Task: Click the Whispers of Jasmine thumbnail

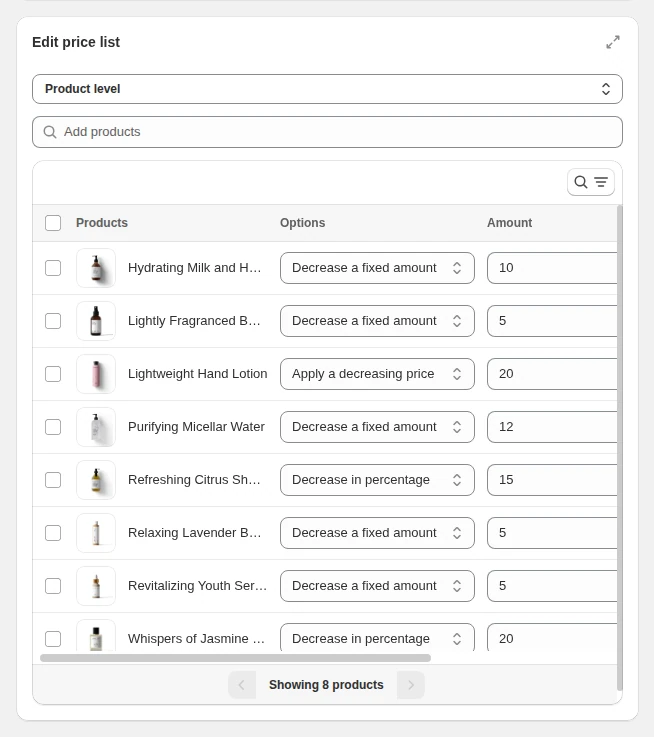Action: [x=96, y=635]
